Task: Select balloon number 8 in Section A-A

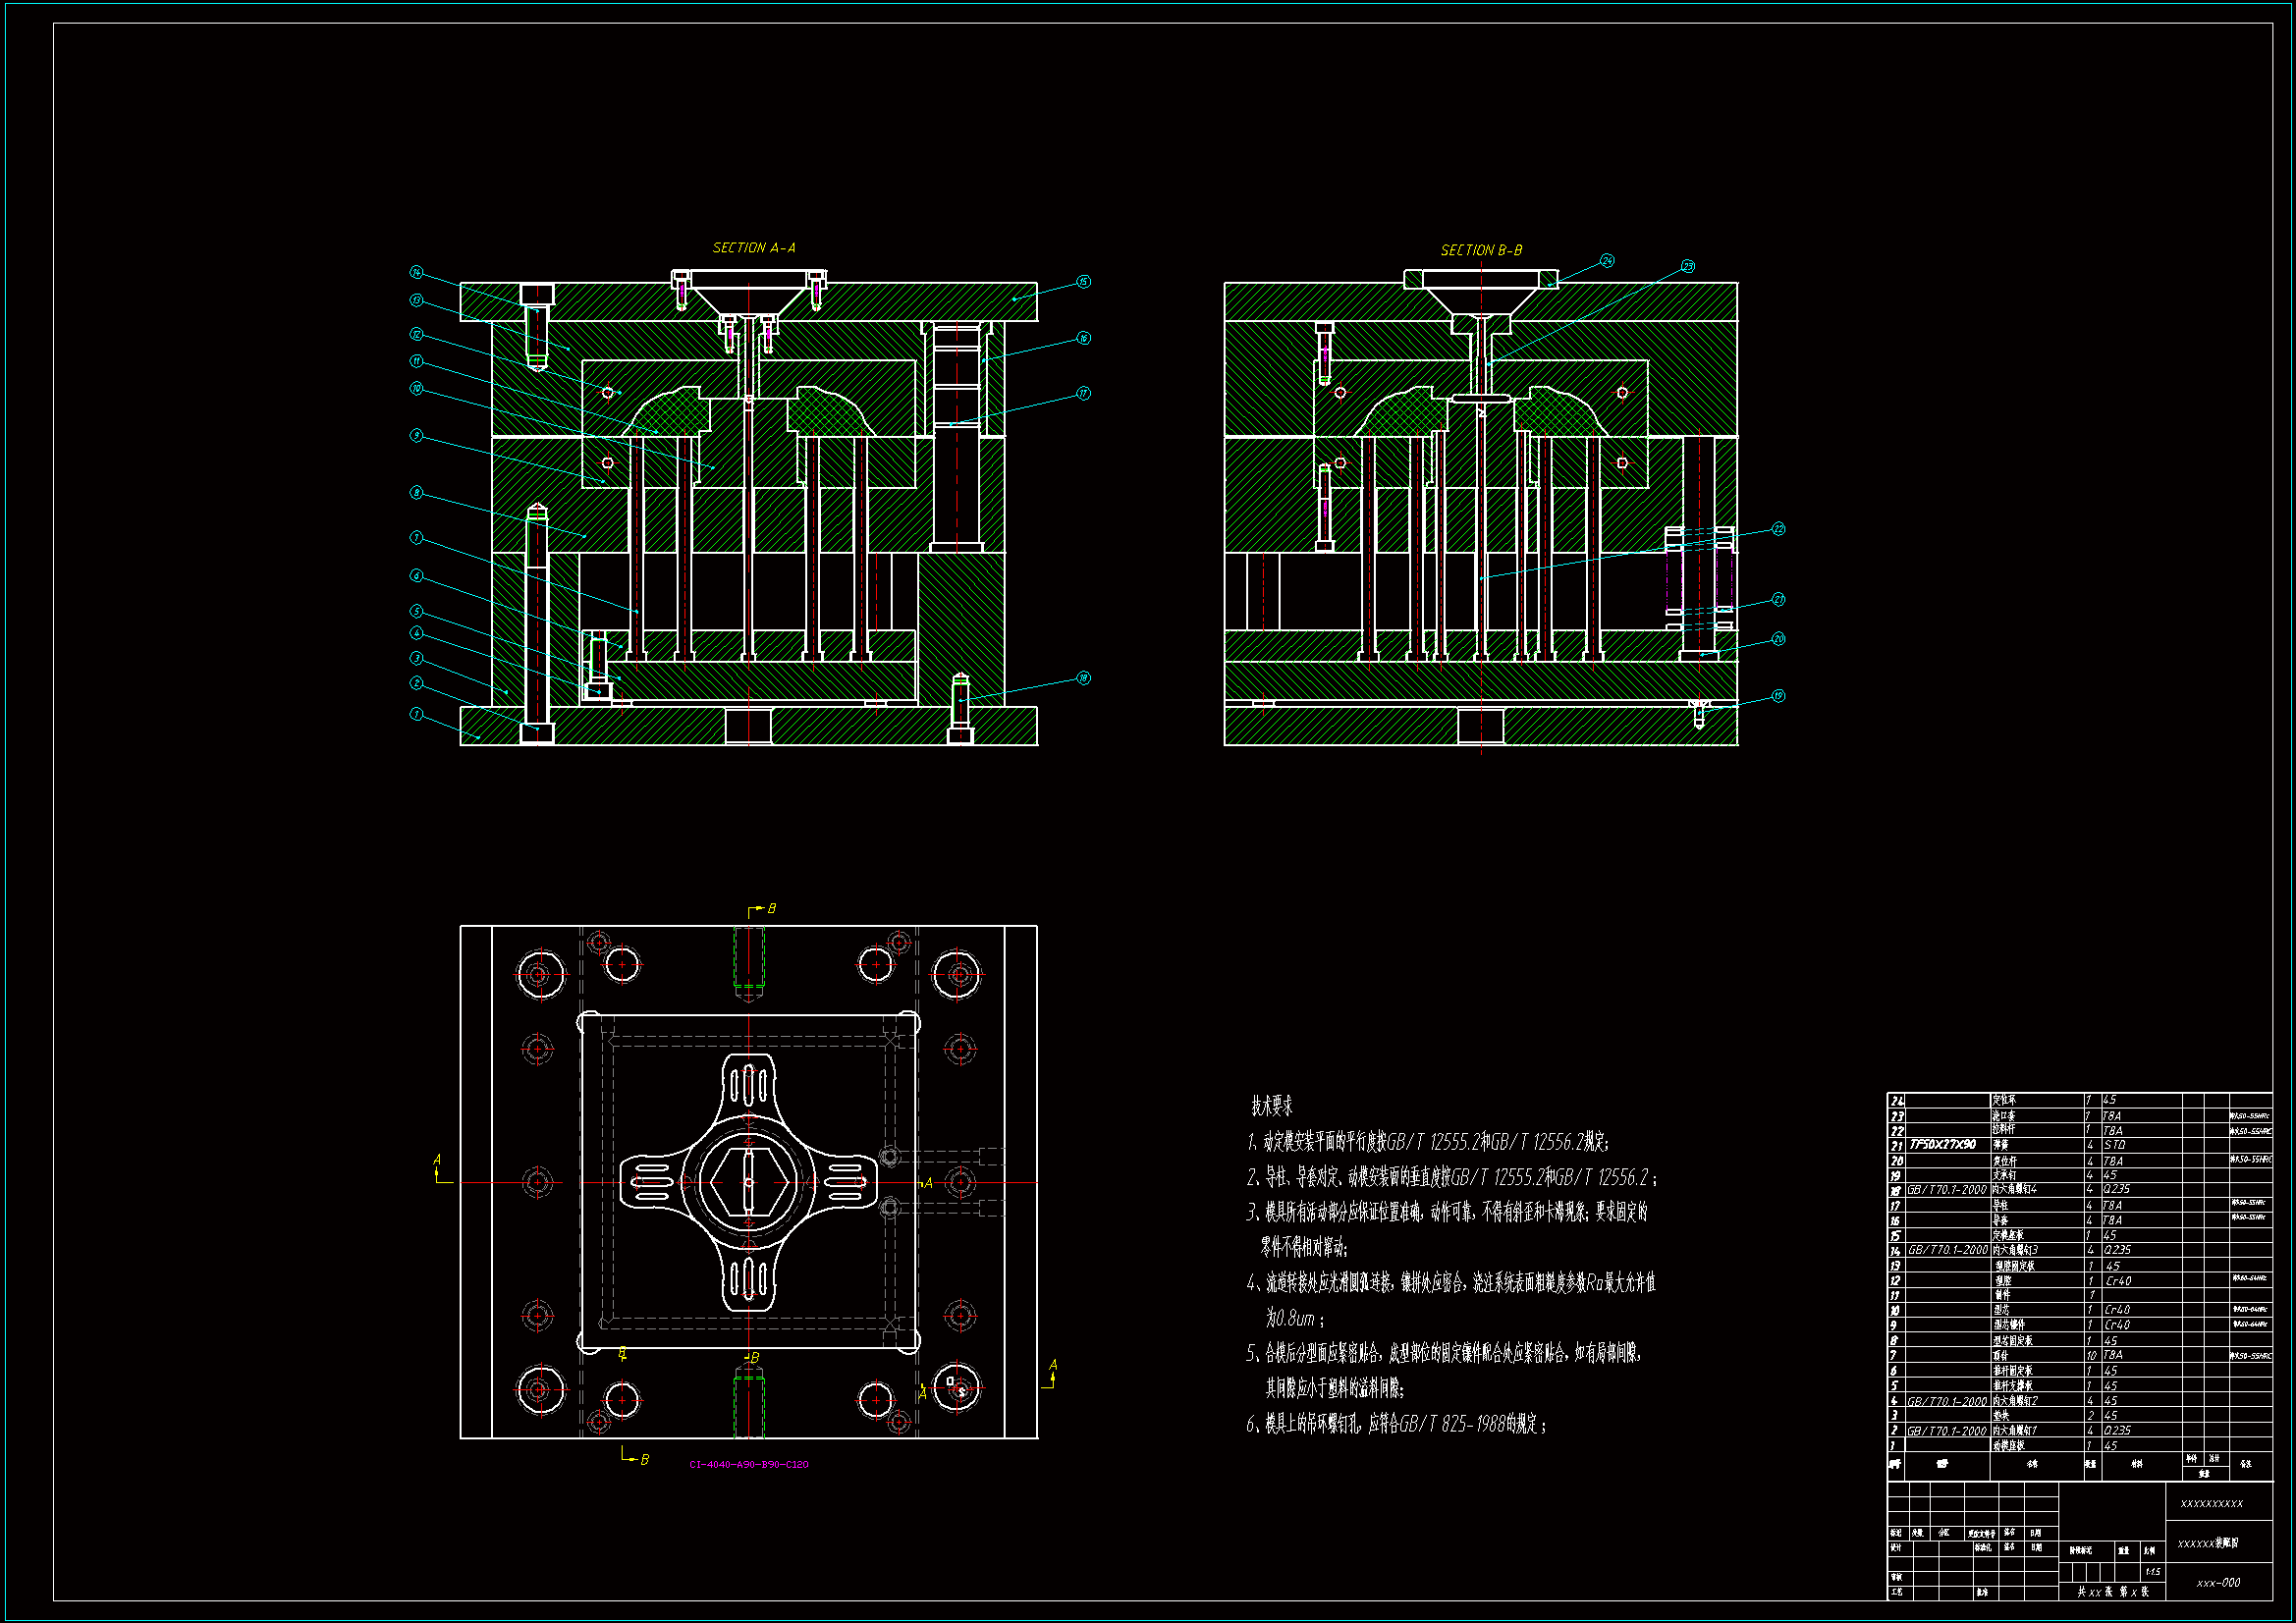Action: click(x=417, y=493)
